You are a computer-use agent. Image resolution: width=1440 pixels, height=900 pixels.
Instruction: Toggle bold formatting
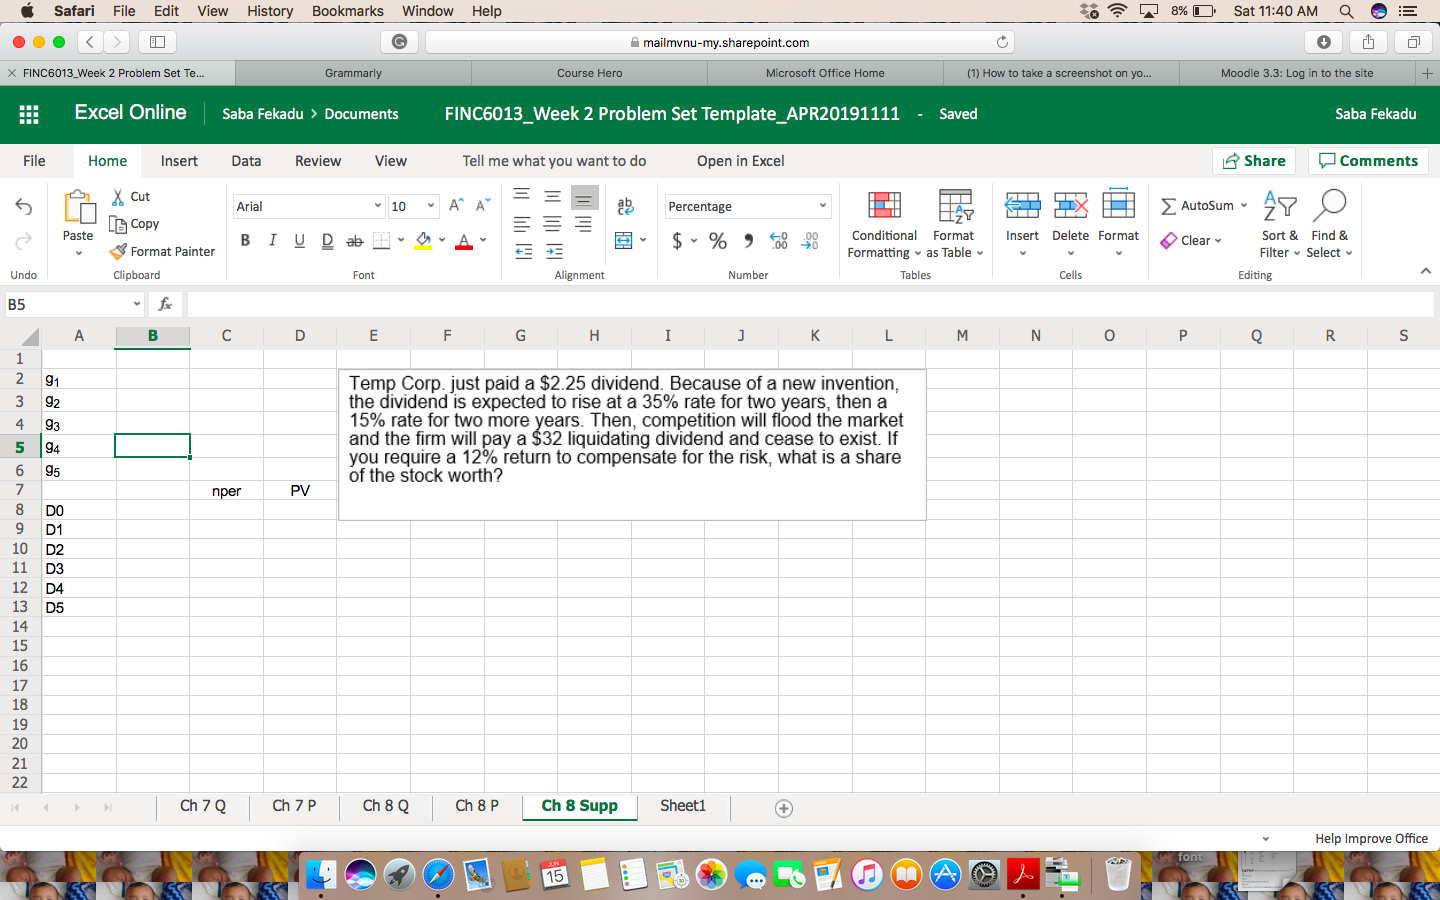tap(245, 241)
